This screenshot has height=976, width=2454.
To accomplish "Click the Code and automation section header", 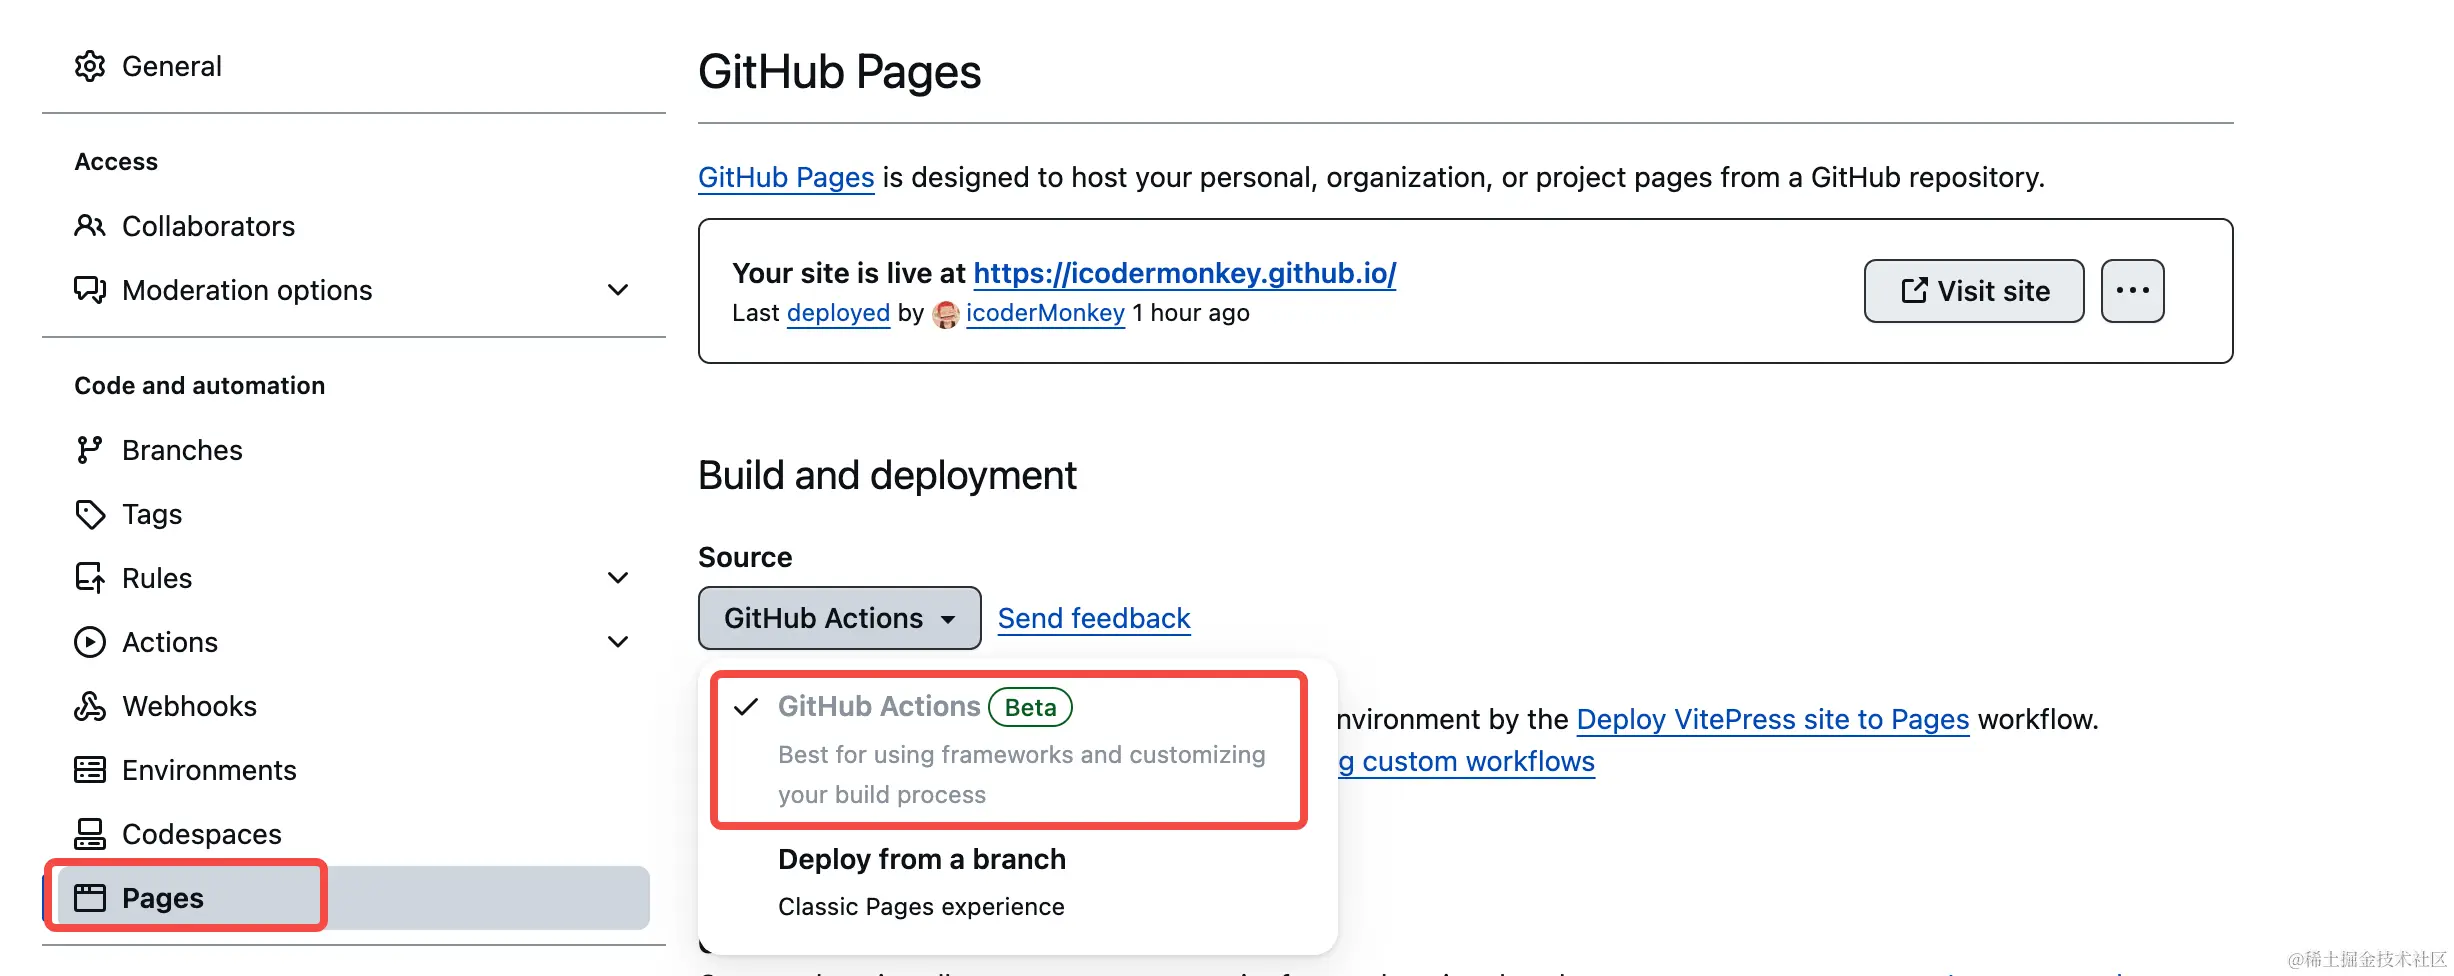I will 200,386.
